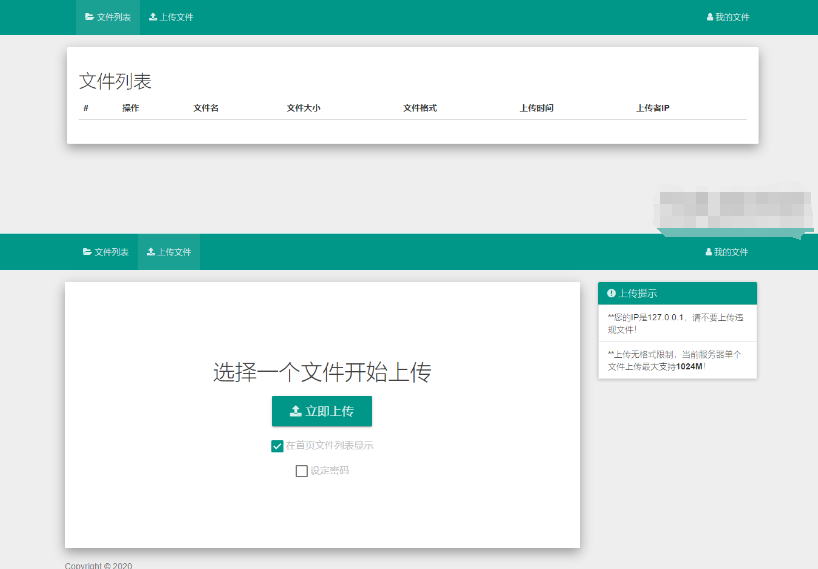Click the 上传时间 column header
The width and height of the screenshot is (818, 569).
click(536, 108)
